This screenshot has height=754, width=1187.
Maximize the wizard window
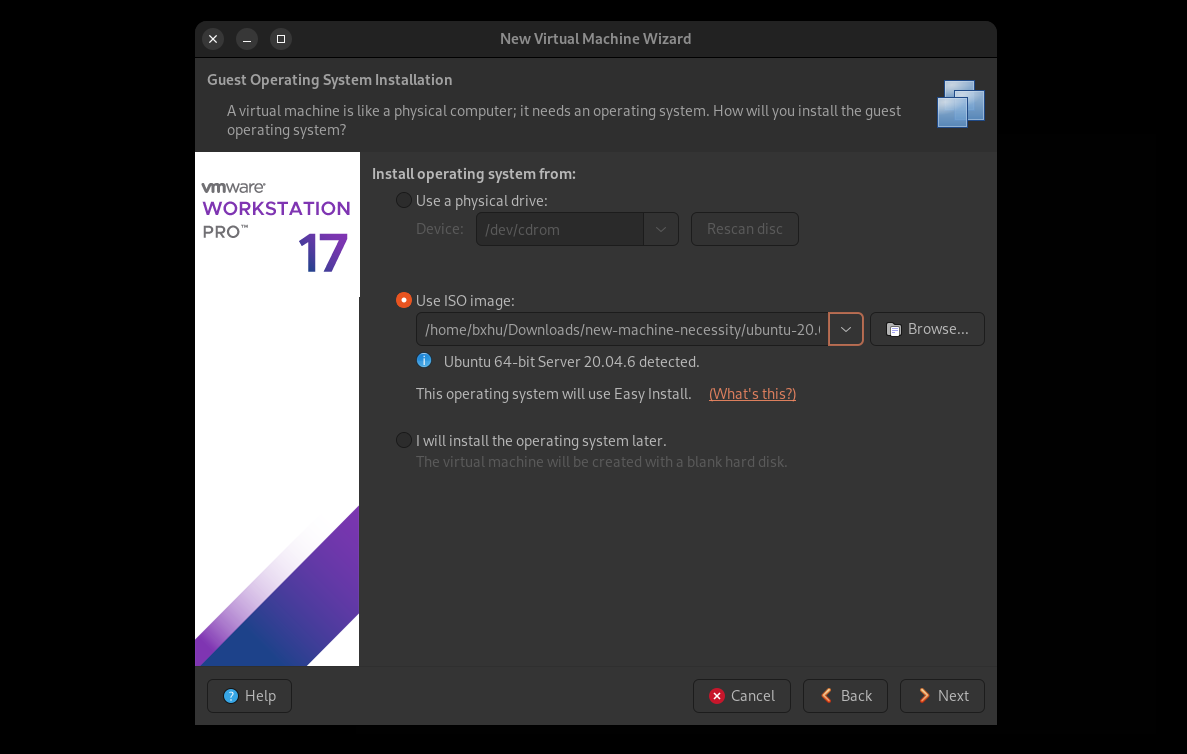[281, 39]
